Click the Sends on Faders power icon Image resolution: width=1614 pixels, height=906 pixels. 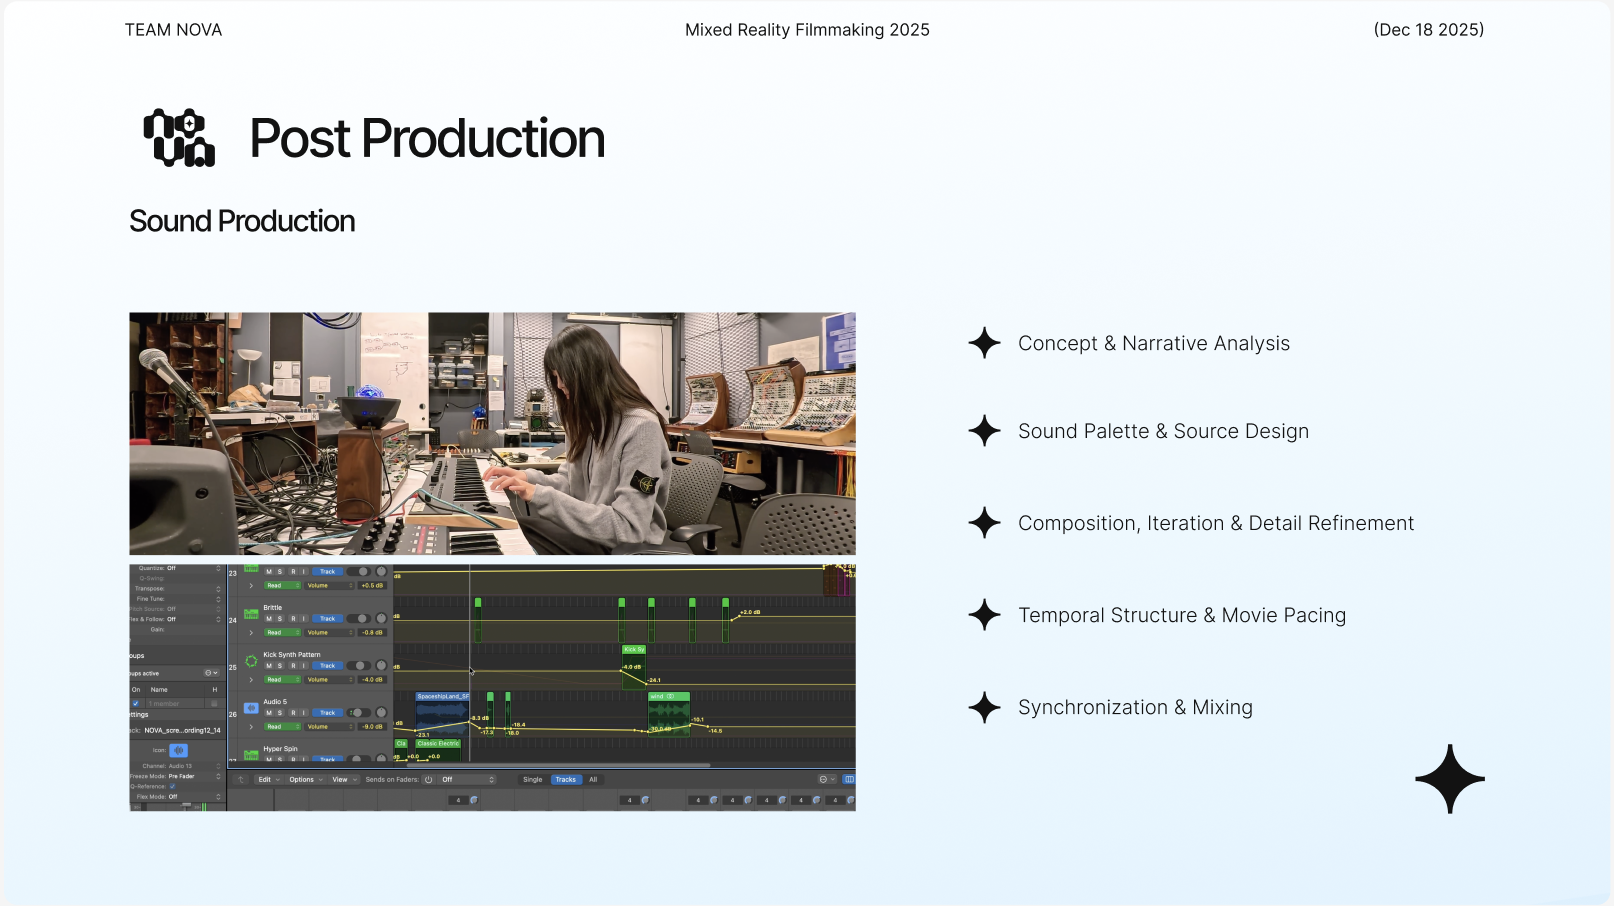point(429,780)
